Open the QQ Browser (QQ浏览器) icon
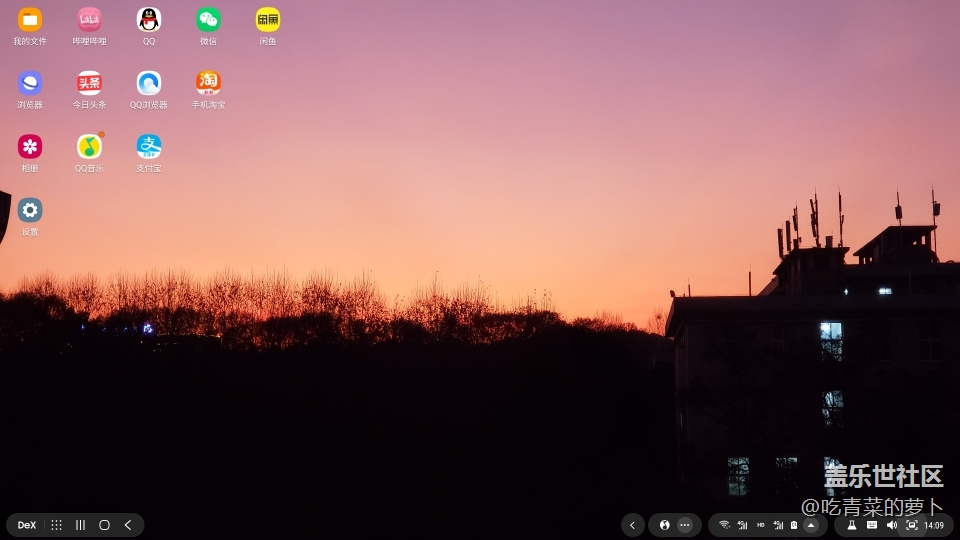The width and height of the screenshot is (960, 540). pos(149,83)
